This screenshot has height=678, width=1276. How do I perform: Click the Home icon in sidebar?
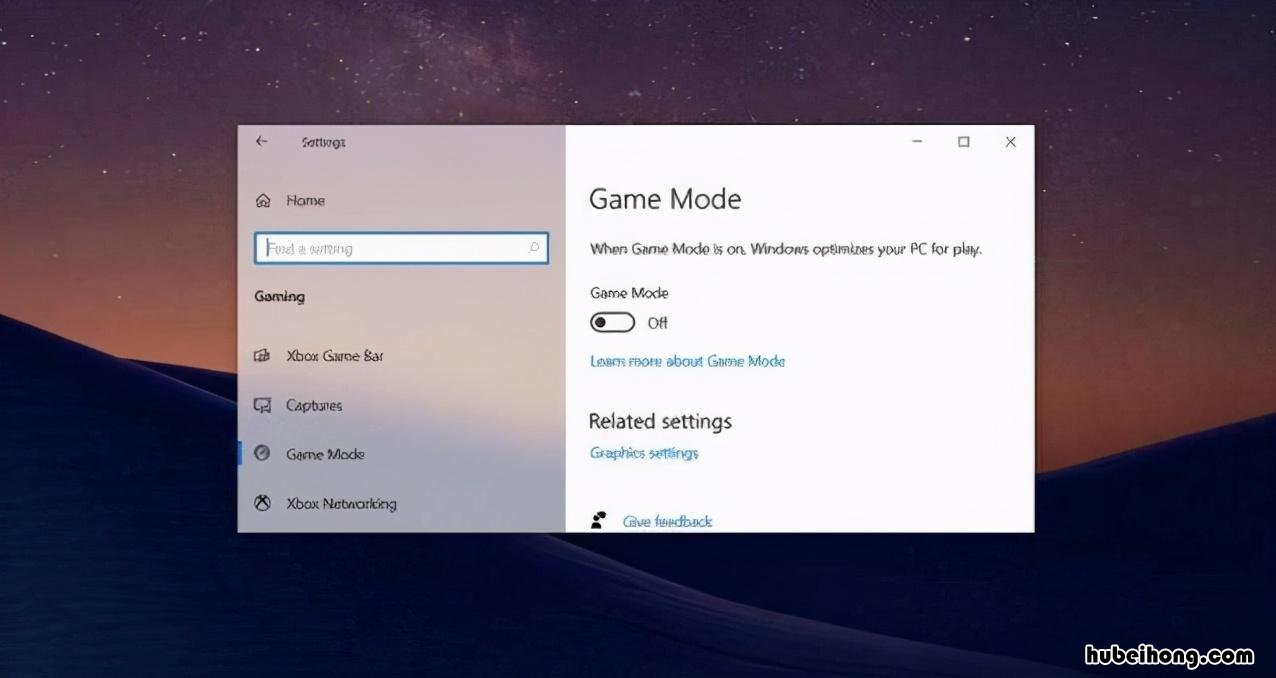(x=263, y=201)
